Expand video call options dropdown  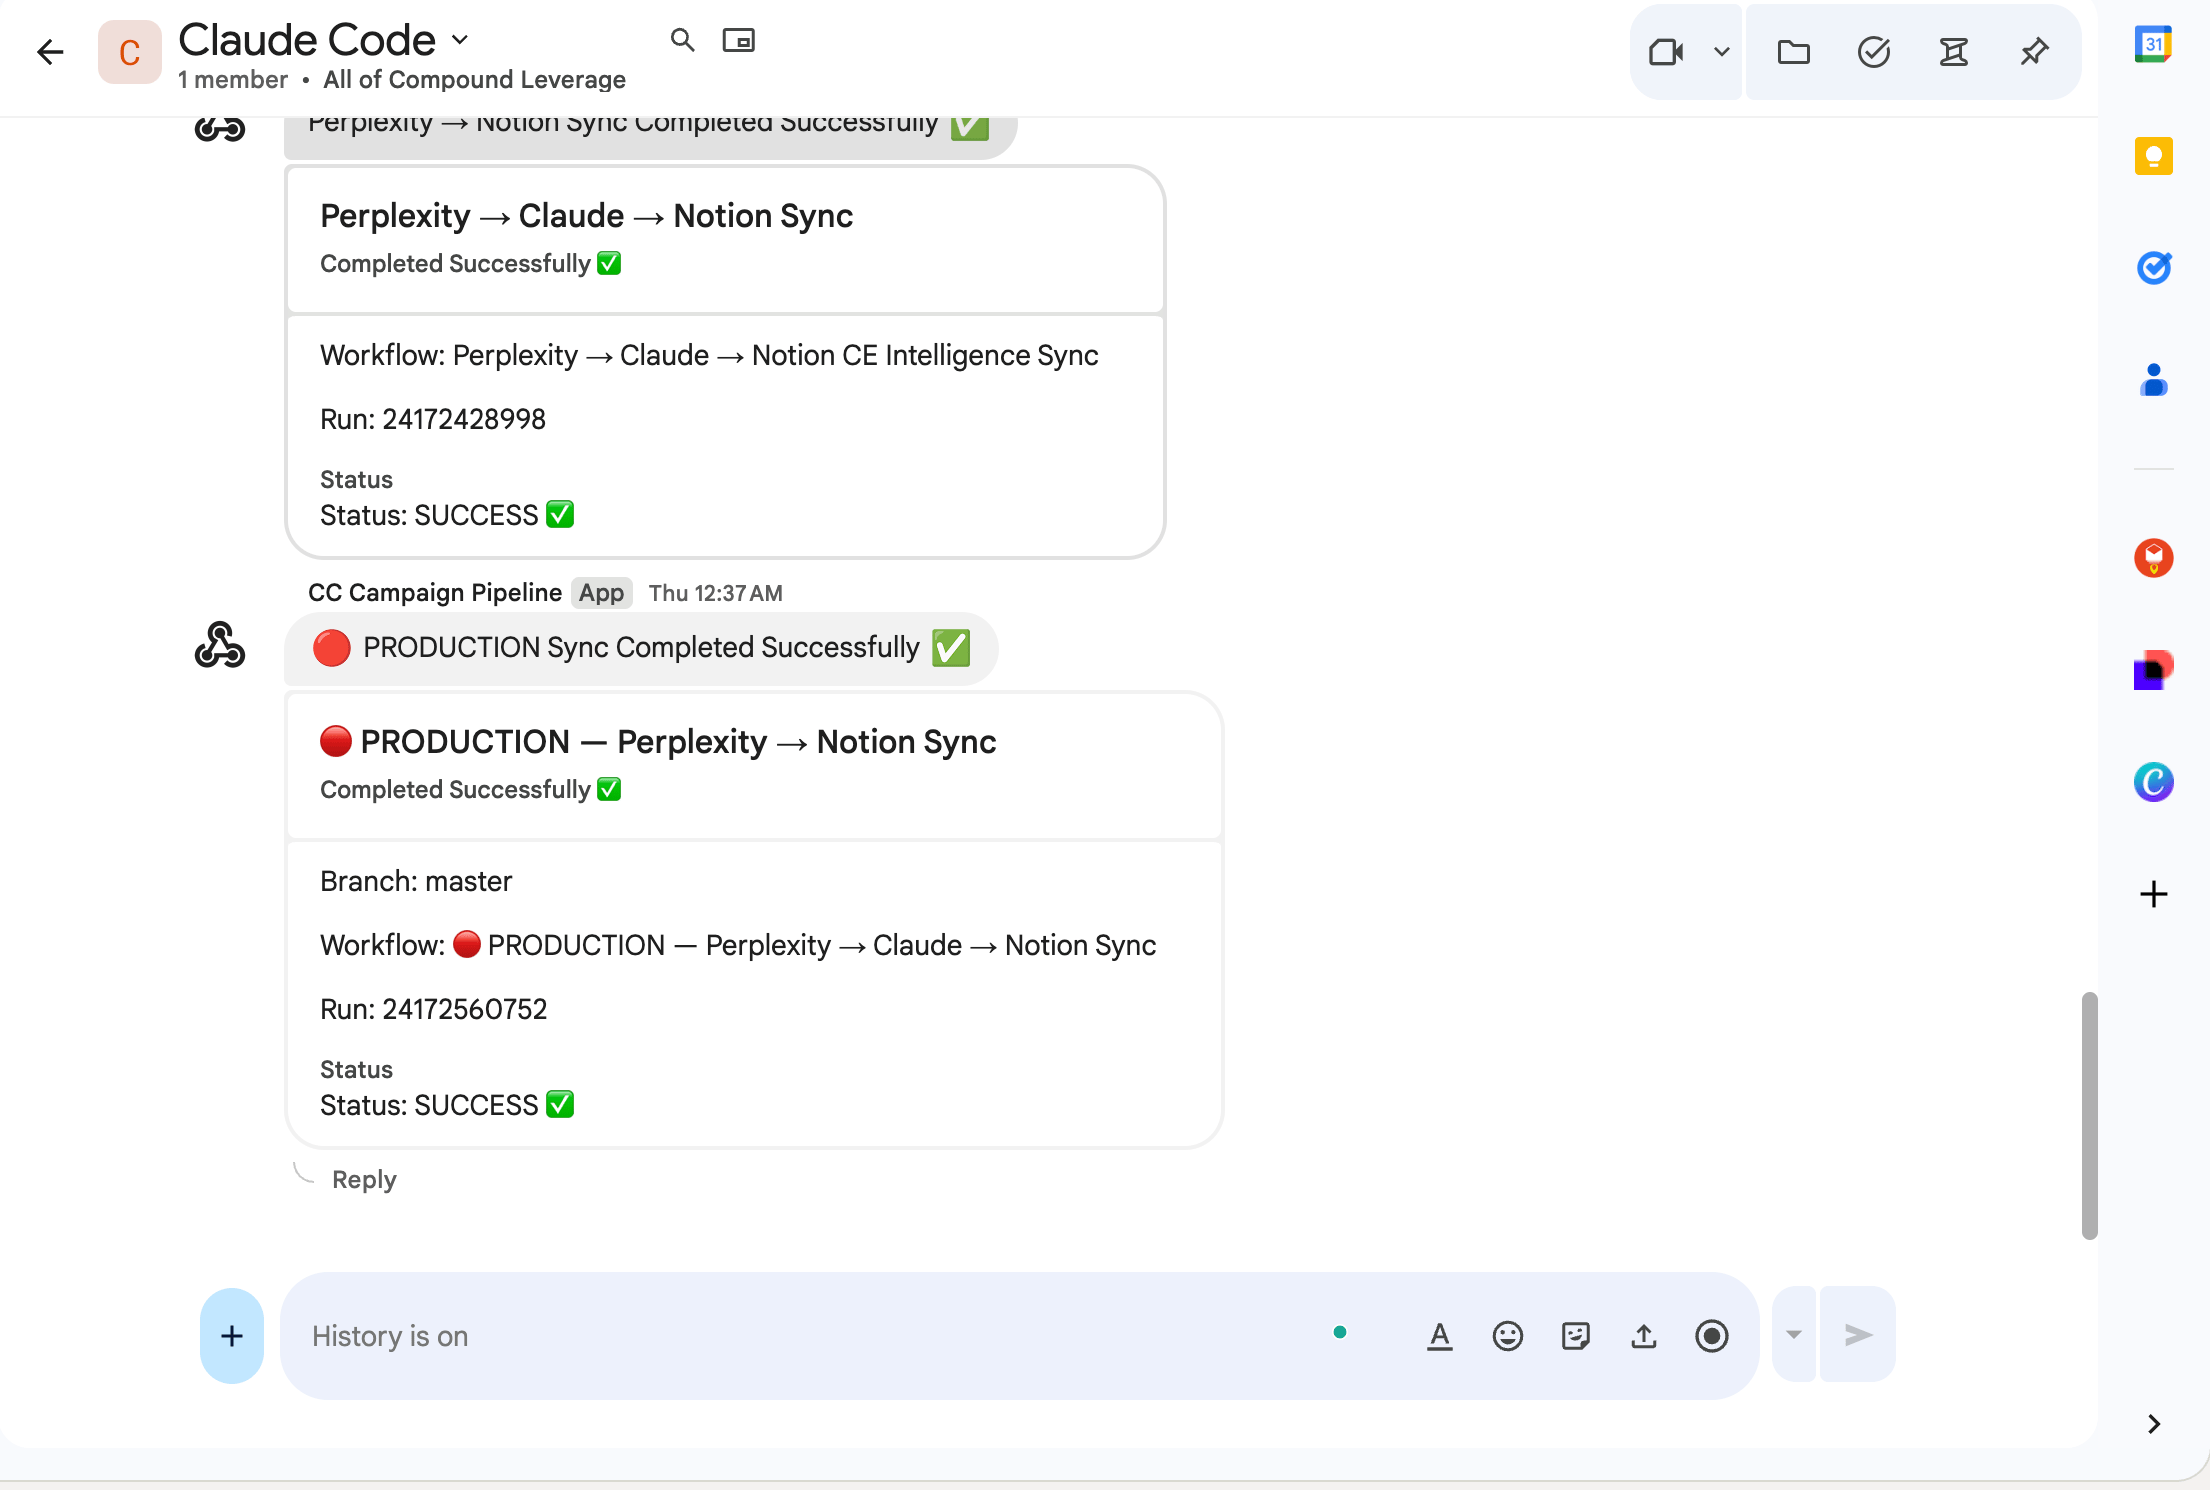coord(1721,52)
